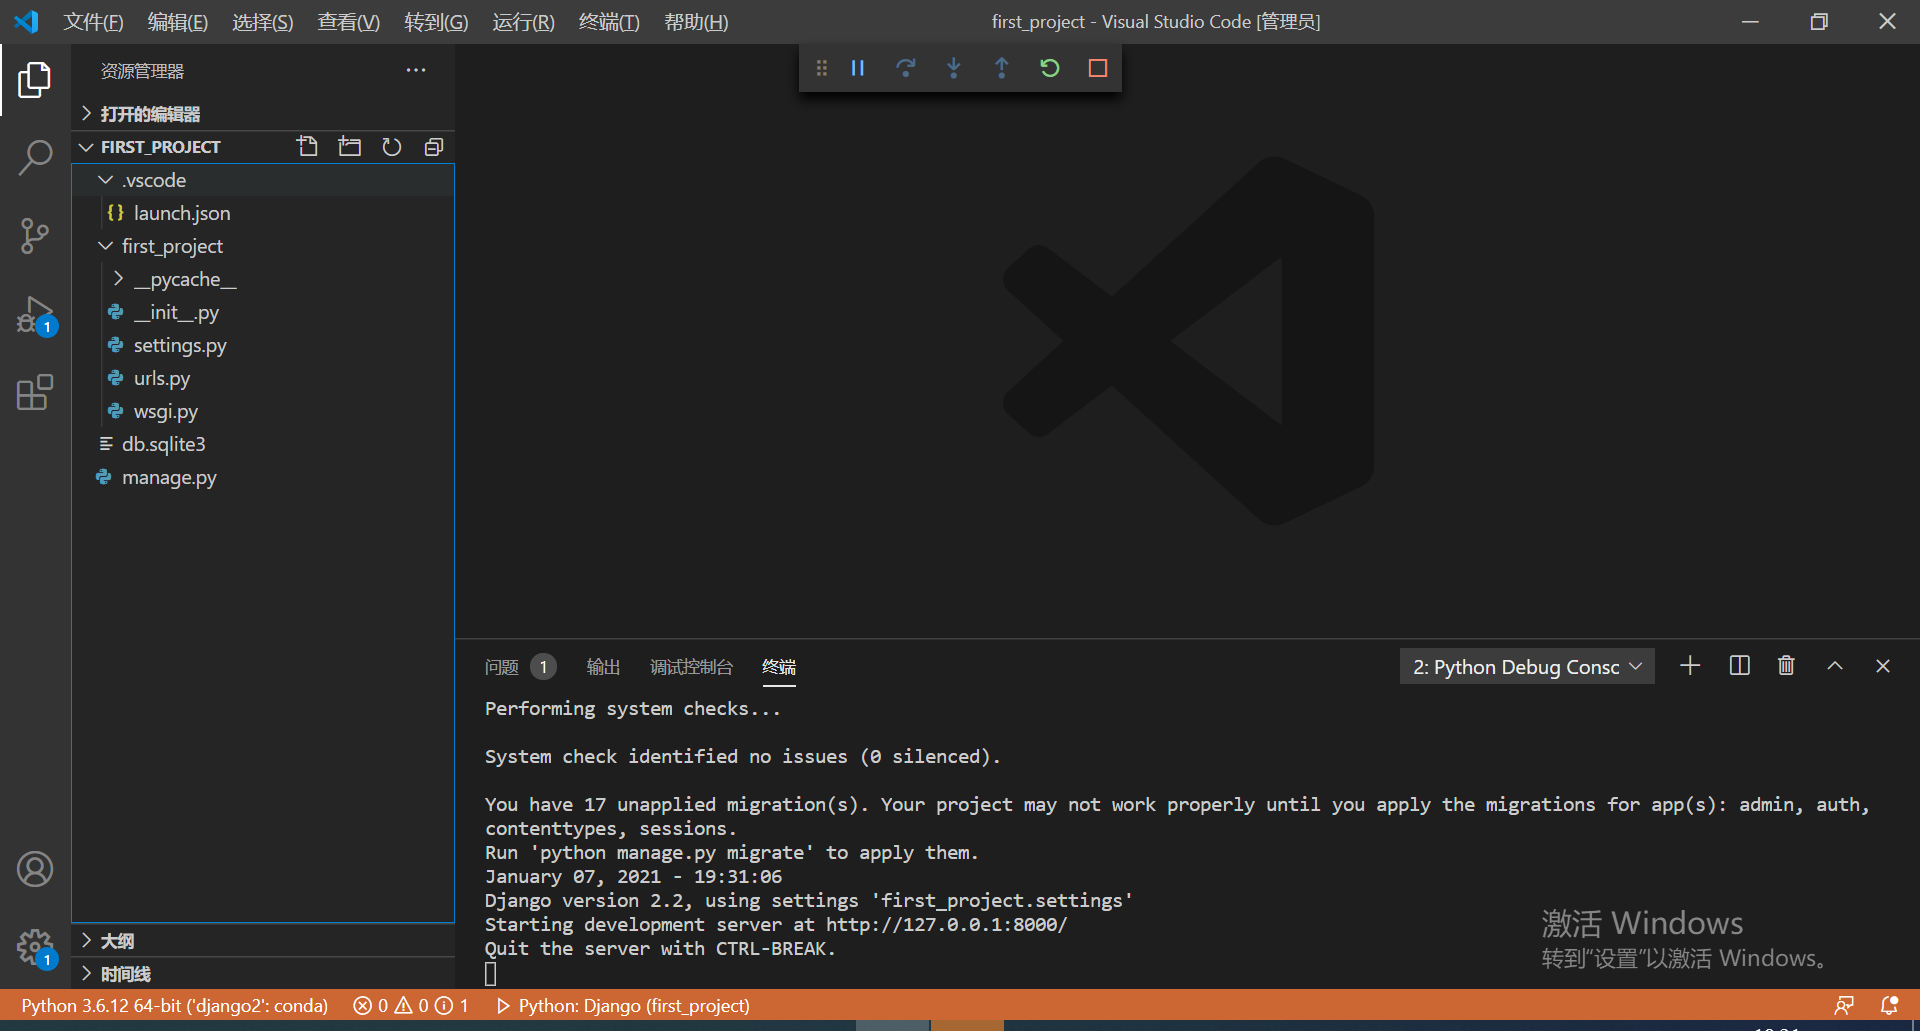
Task: Open settings.py file
Action: 264,345
